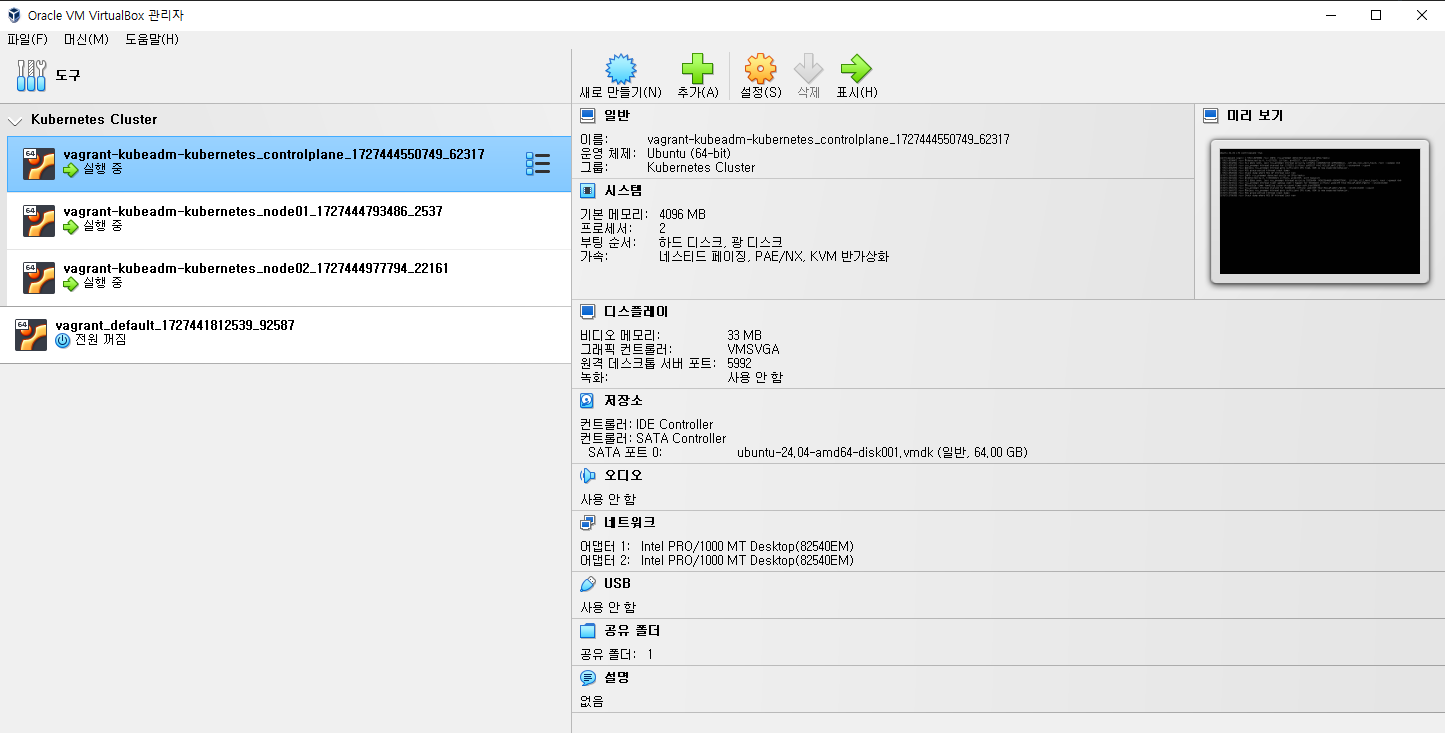Click the node02 VM OS icon

(39, 278)
